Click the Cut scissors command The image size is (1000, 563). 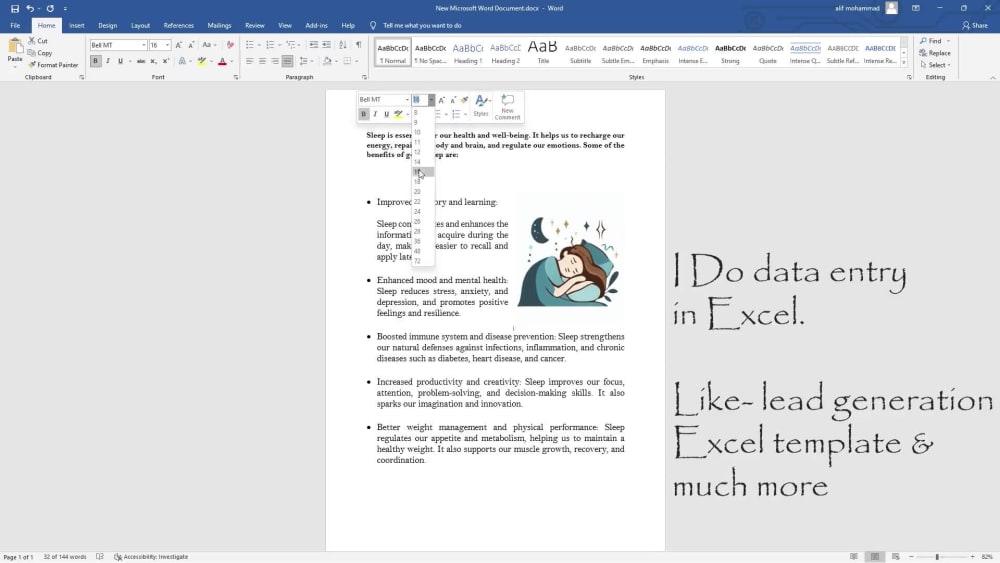coord(38,41)
